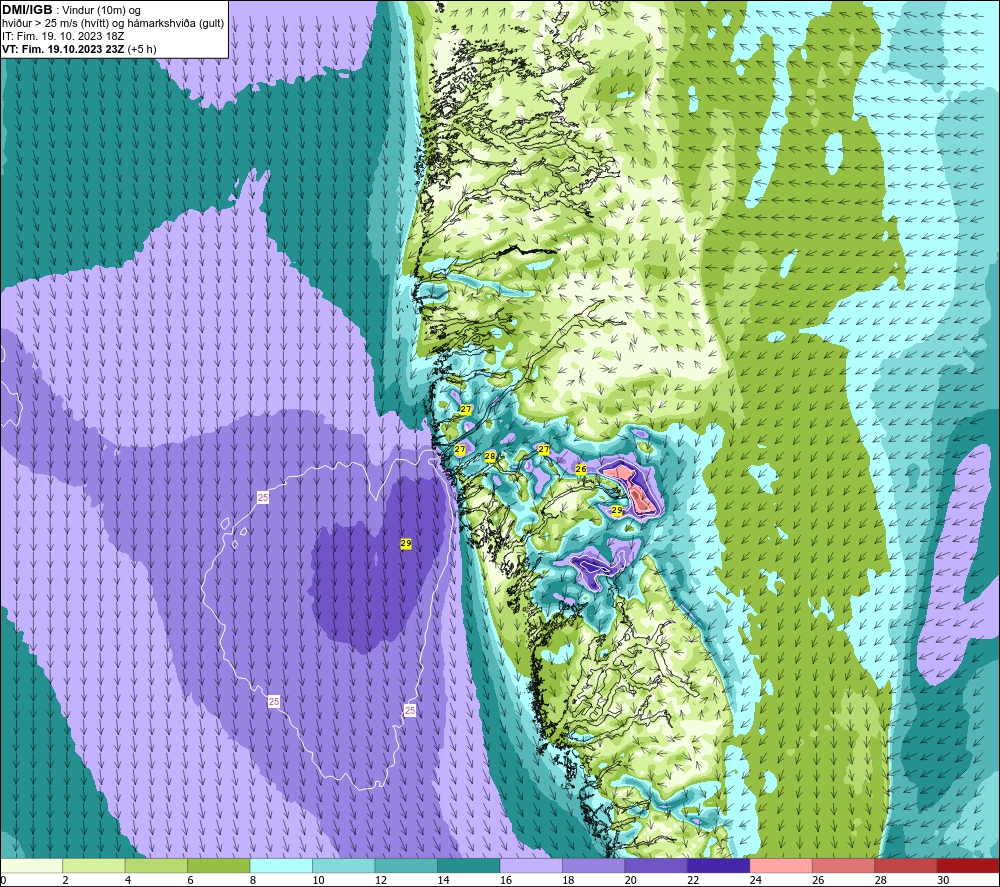This screenshot has width=1000, height=887.
Task: Click the yellow 29 label beside the pink area
Action: click(x=616, y=510)
